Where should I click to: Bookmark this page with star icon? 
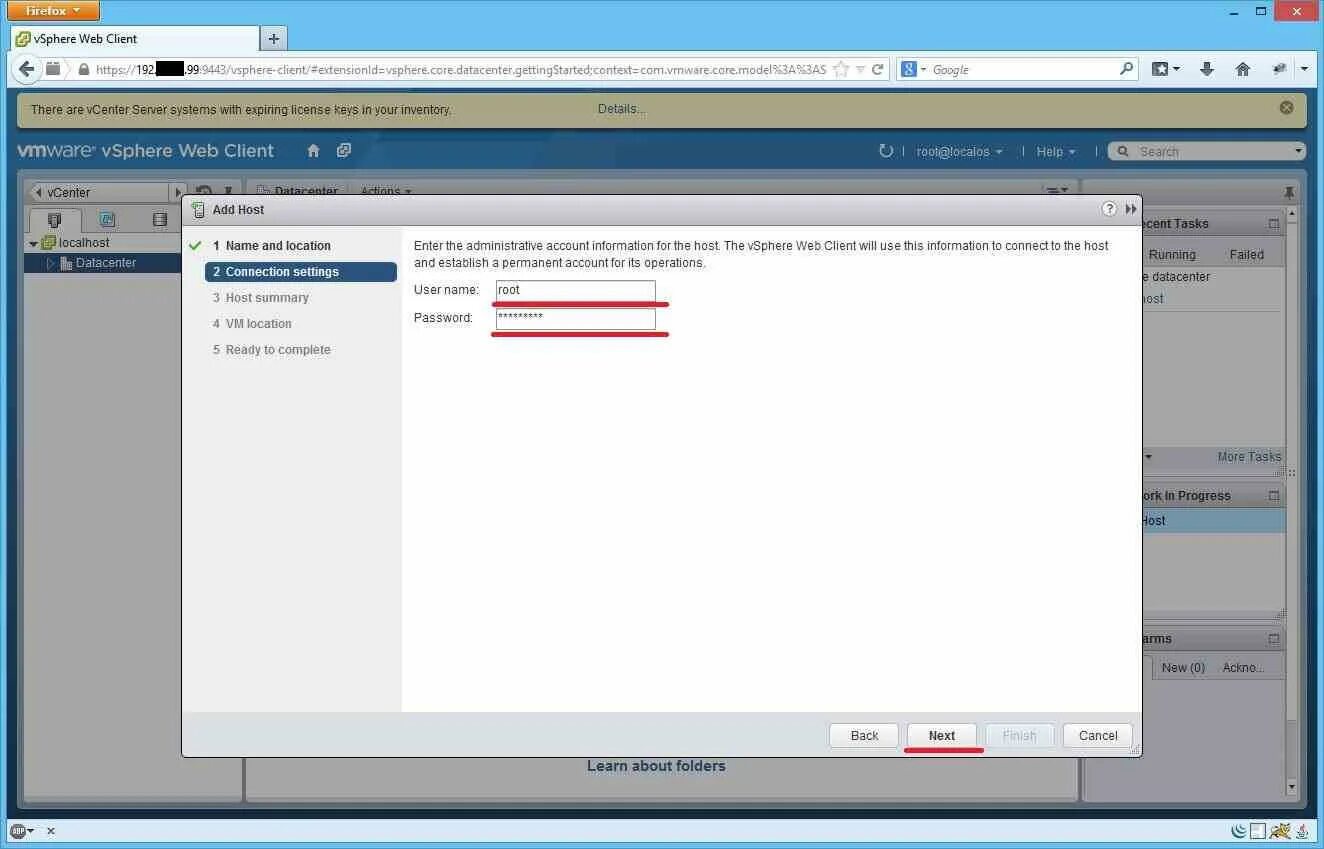coord(841,69)
